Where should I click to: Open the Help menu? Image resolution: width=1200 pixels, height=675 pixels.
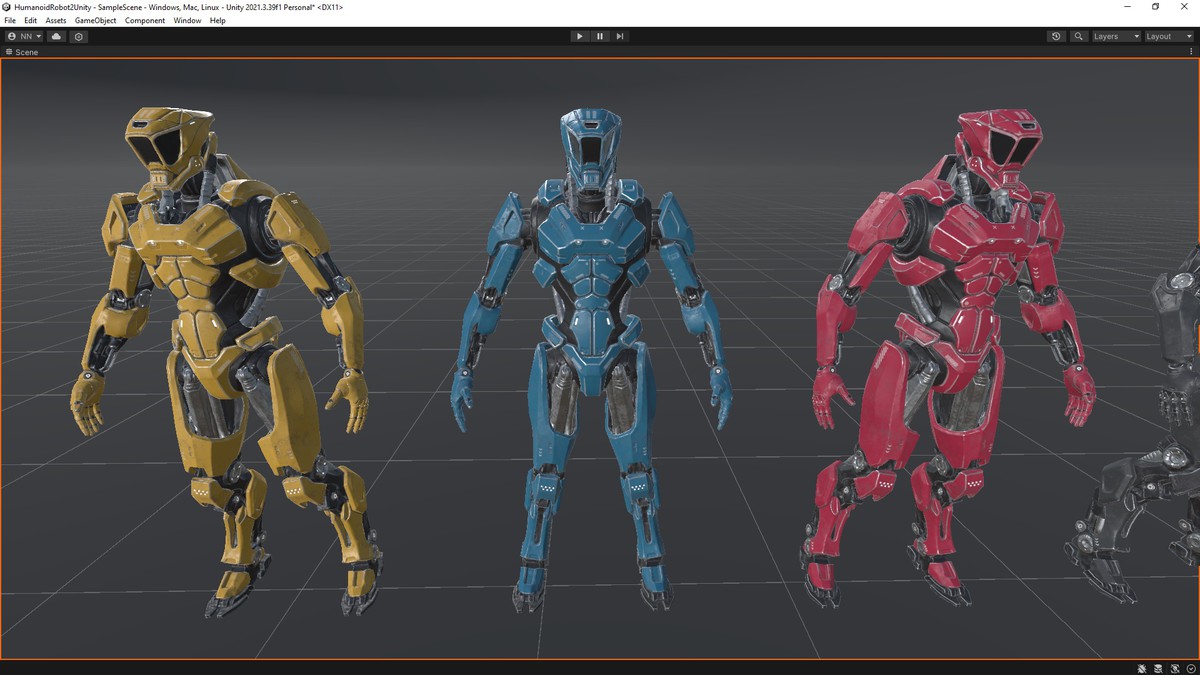click(217, 20)
